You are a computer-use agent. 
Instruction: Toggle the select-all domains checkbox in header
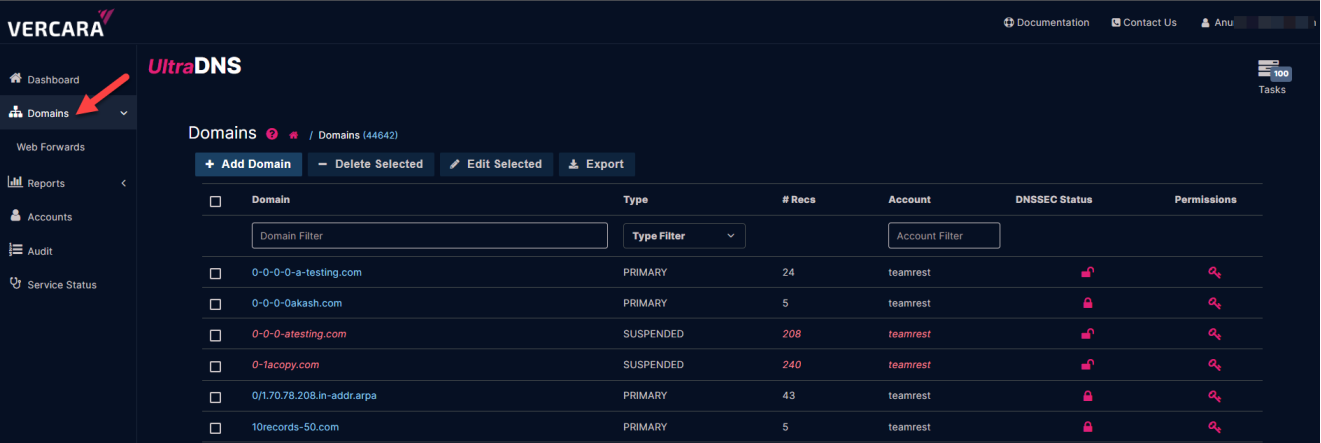pos(215,201)
